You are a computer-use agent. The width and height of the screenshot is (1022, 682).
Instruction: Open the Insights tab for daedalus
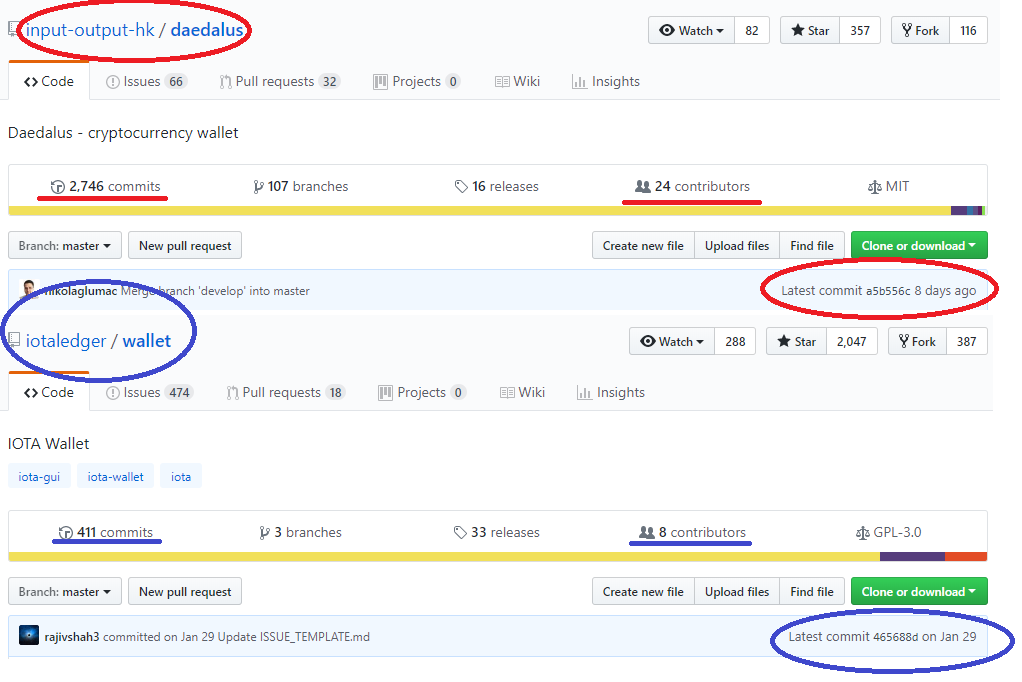pyautogui.click(x=606, y=82)
